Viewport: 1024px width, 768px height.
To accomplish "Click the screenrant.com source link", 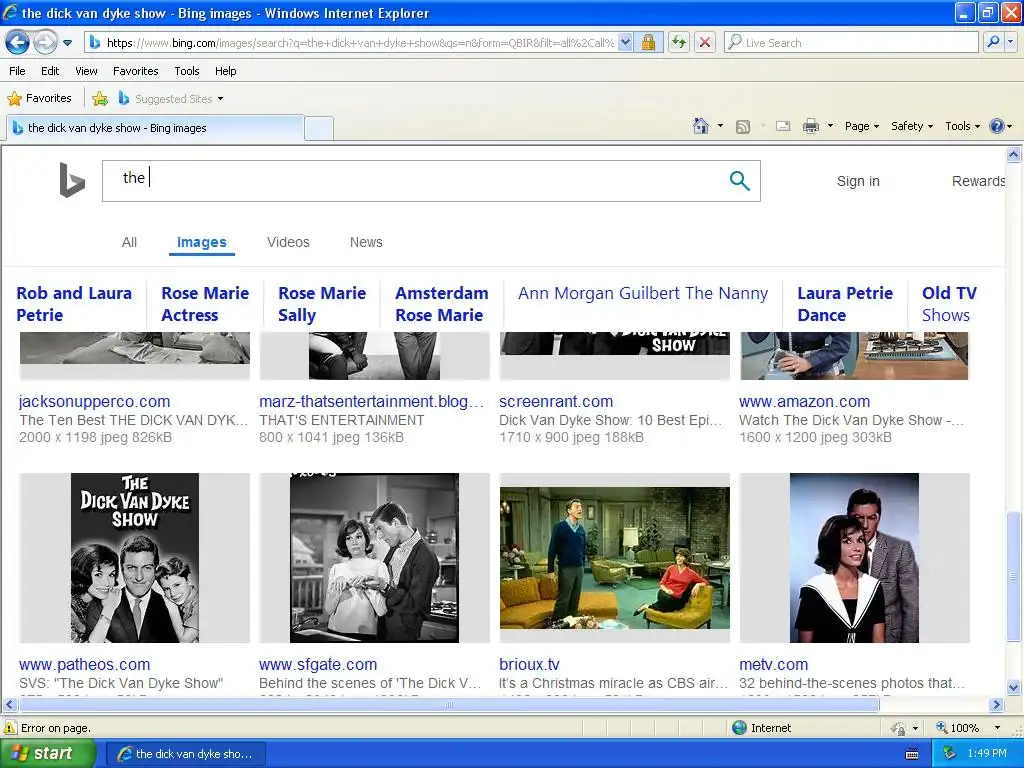I will coord(556,401).
